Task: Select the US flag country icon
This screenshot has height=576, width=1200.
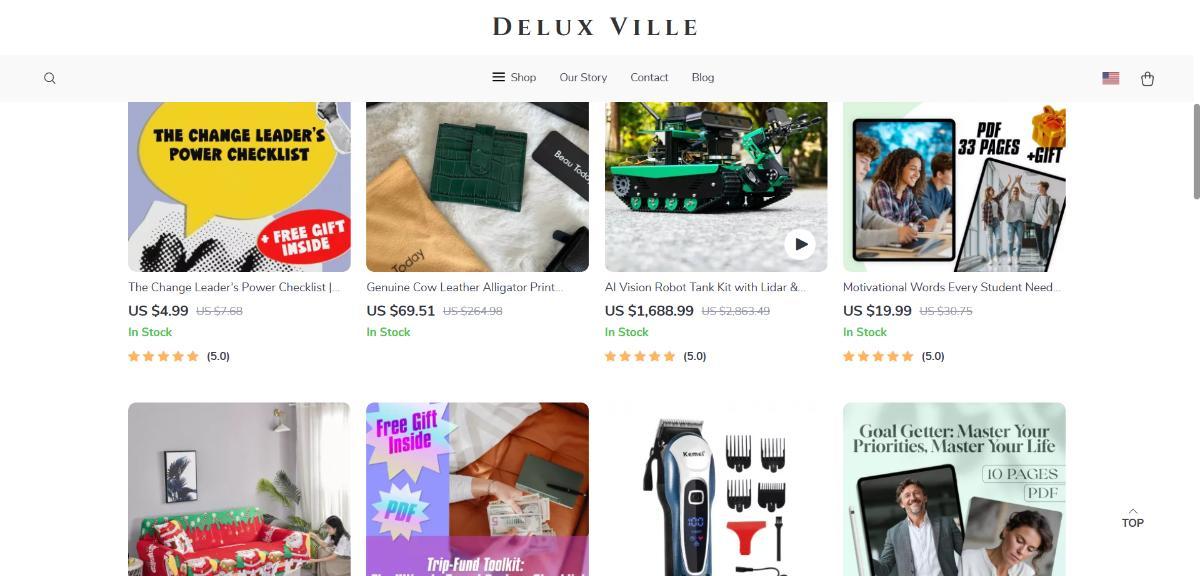Action: pyautogui.click(x=1110, y=78)
